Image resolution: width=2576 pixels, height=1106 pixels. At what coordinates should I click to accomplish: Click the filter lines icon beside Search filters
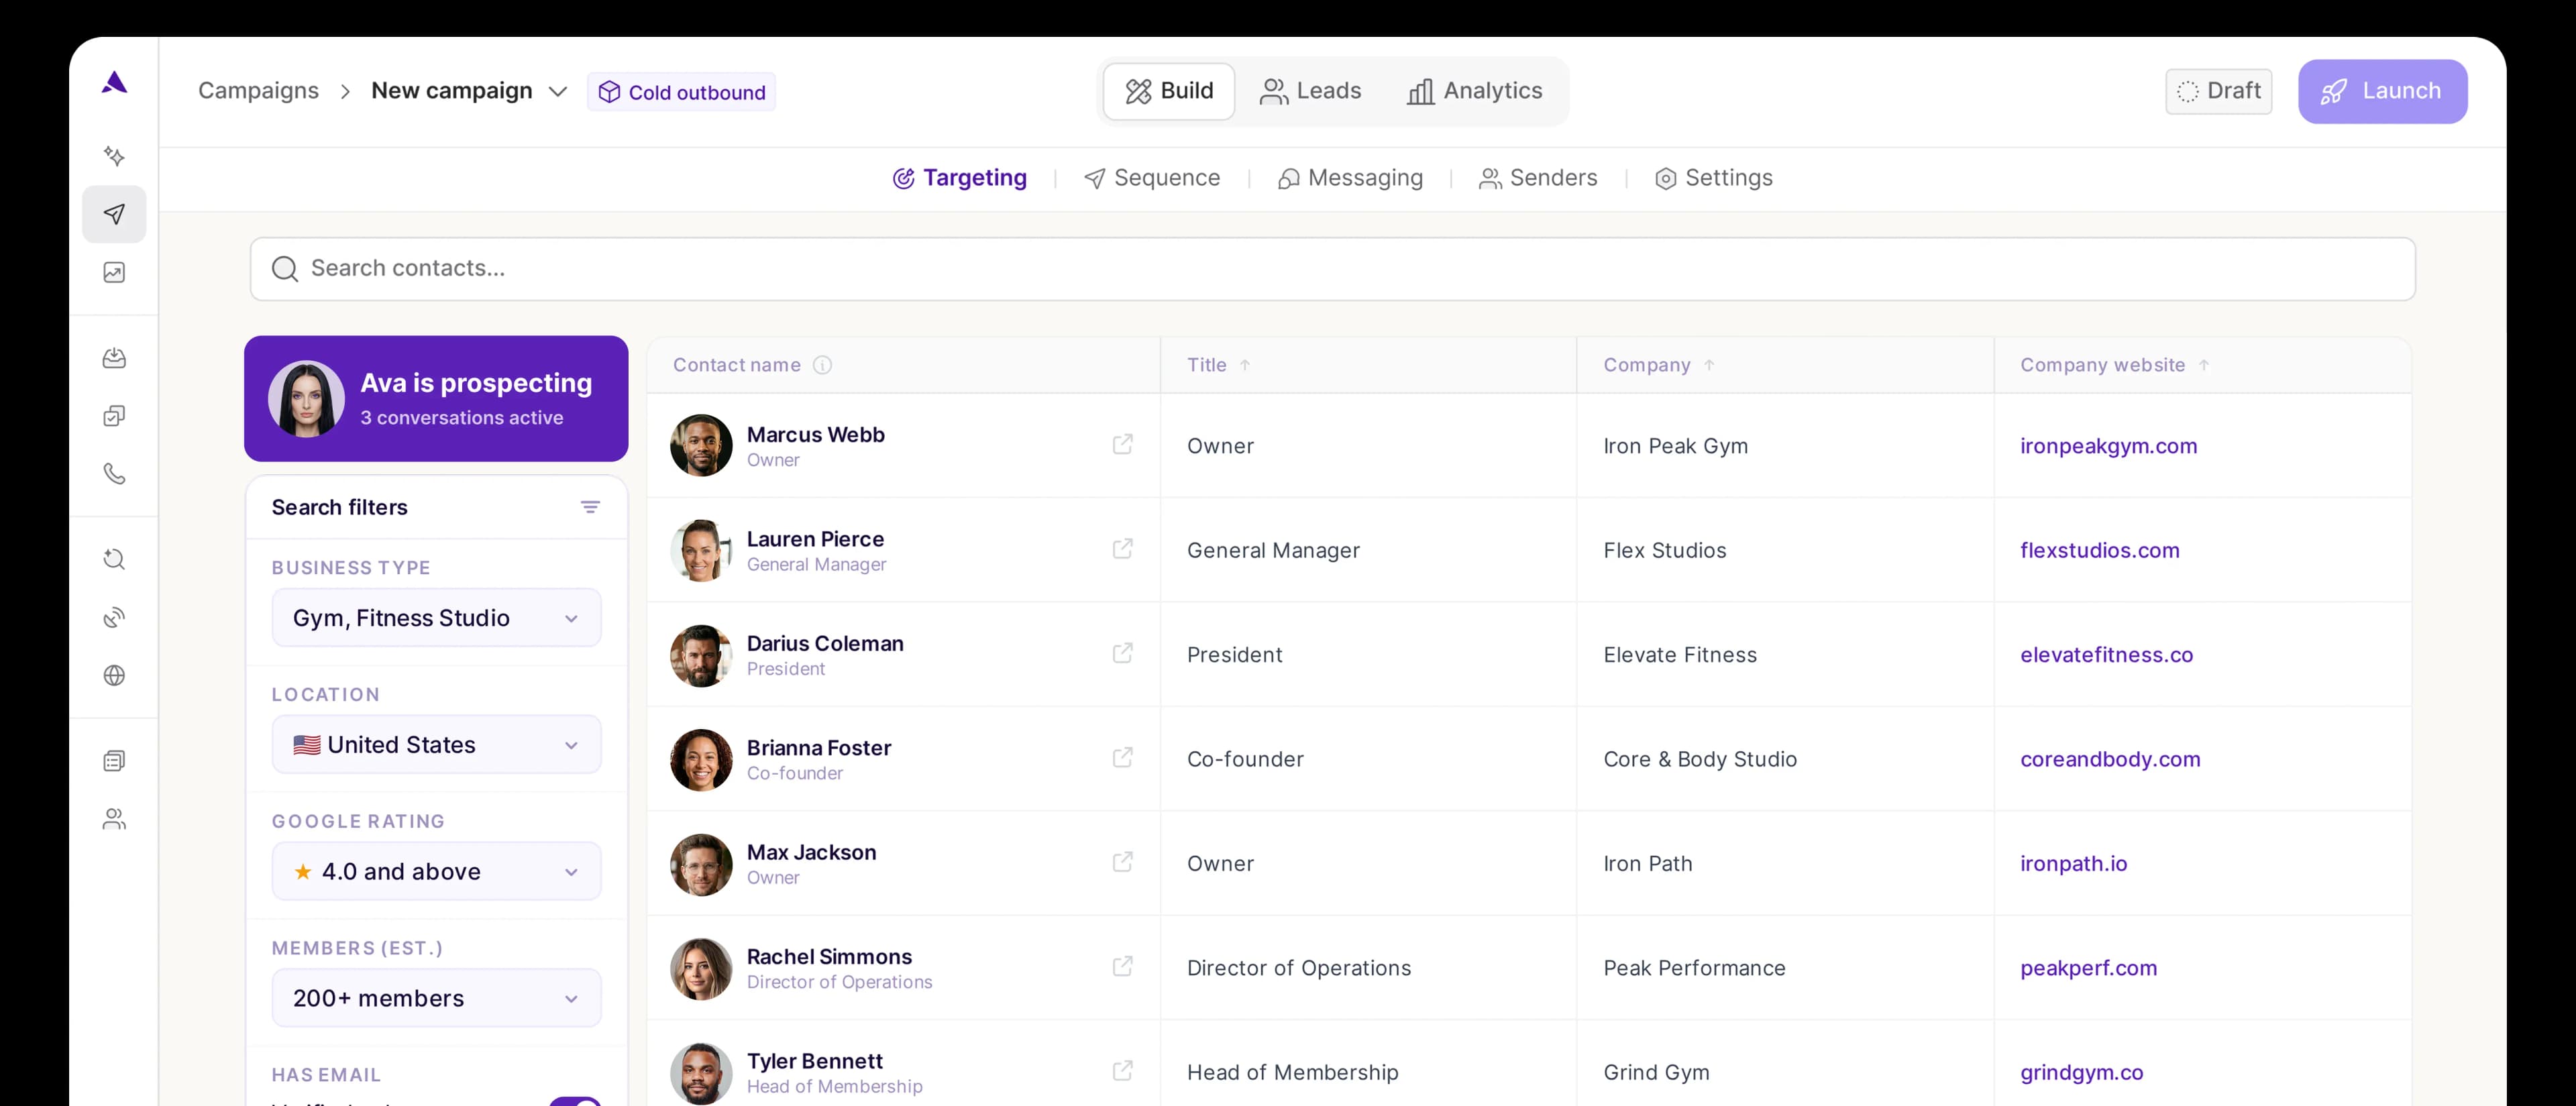(590, 507)
